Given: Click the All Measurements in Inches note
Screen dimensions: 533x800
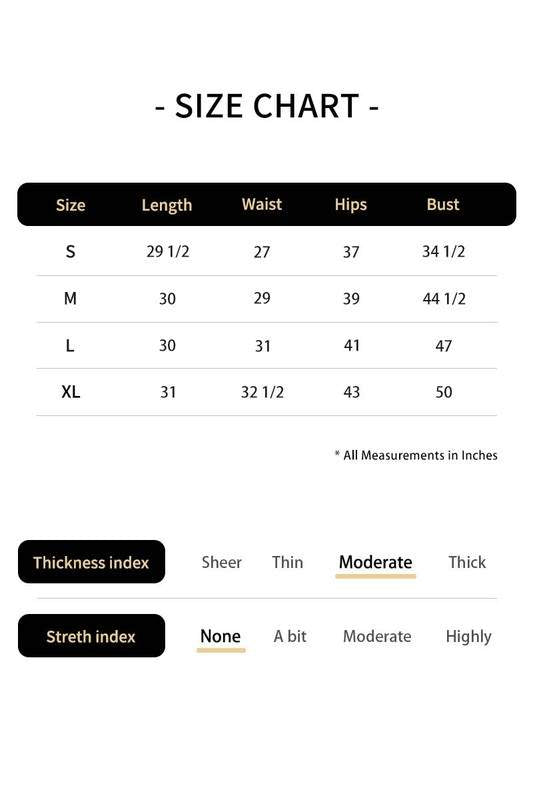Looking at the screenshot, I should tap(416, 455).
